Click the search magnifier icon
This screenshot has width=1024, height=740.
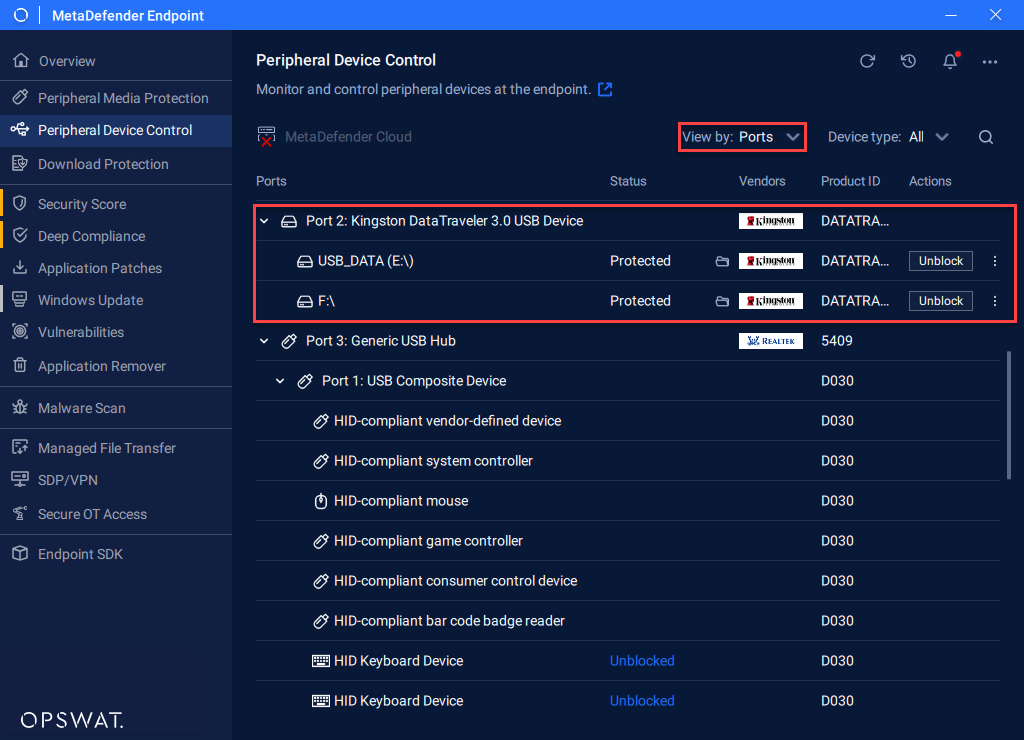[x=986, y=137]
